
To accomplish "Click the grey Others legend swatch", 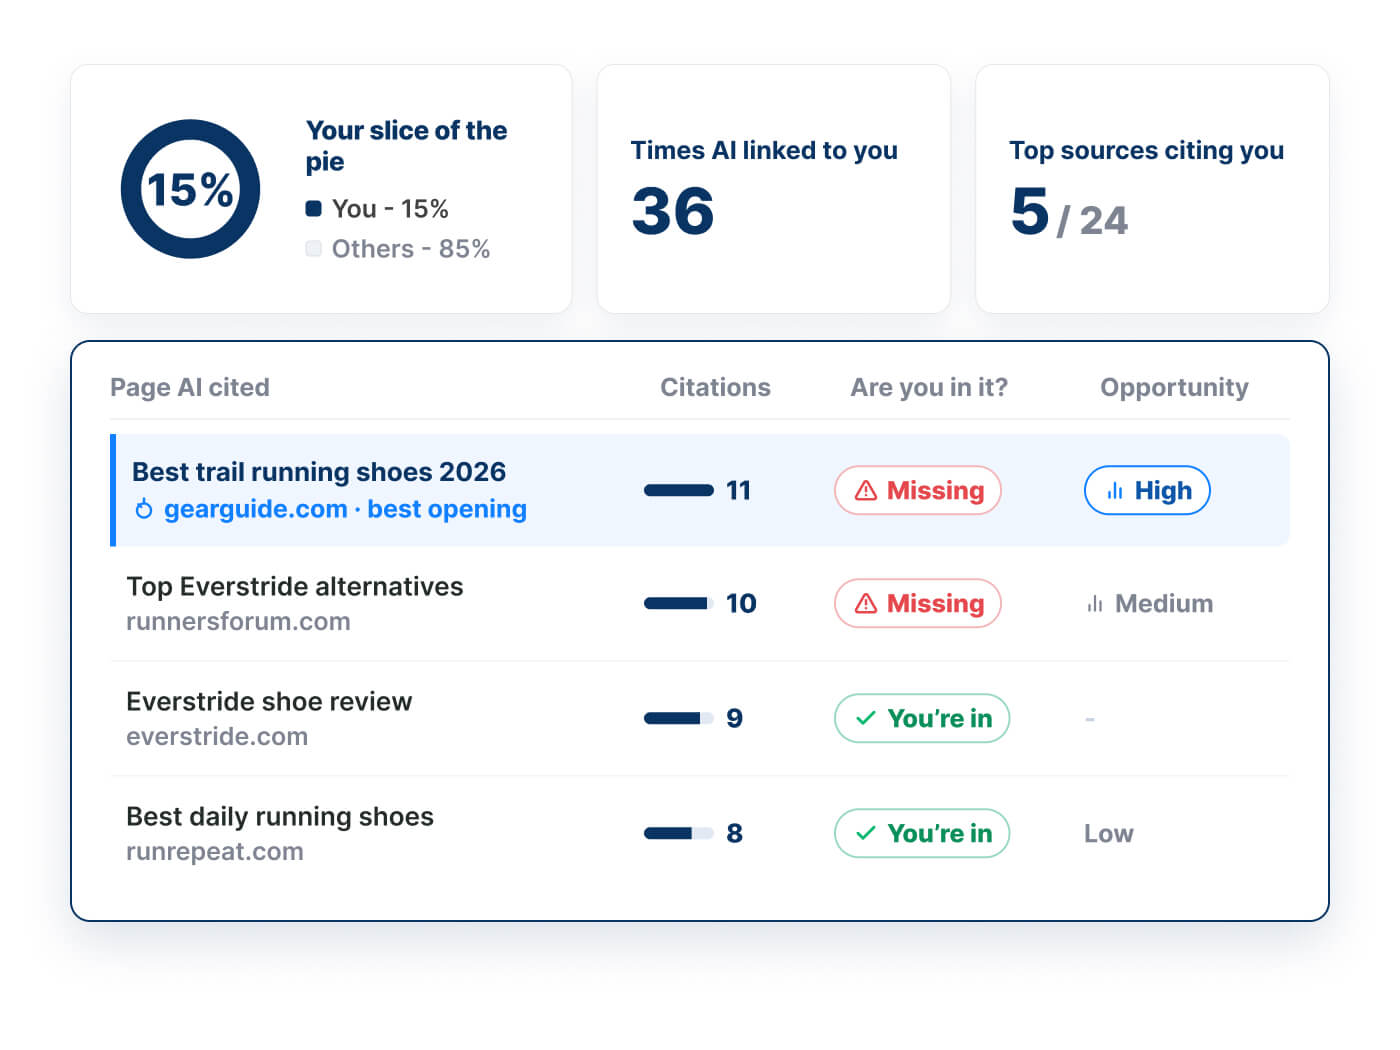I will 313,249.
